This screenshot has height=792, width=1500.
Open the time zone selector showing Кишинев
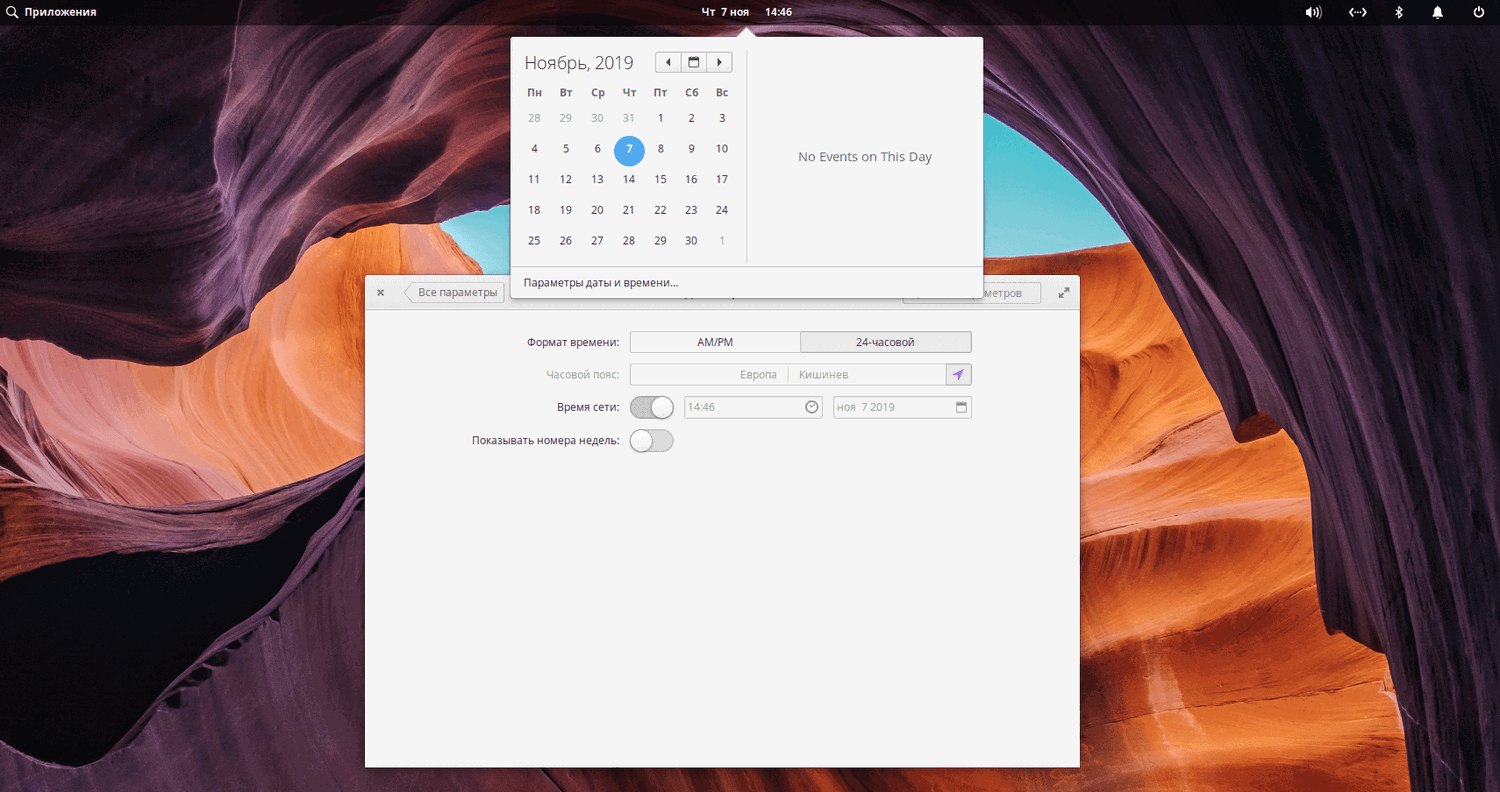[x=788, y=374]
